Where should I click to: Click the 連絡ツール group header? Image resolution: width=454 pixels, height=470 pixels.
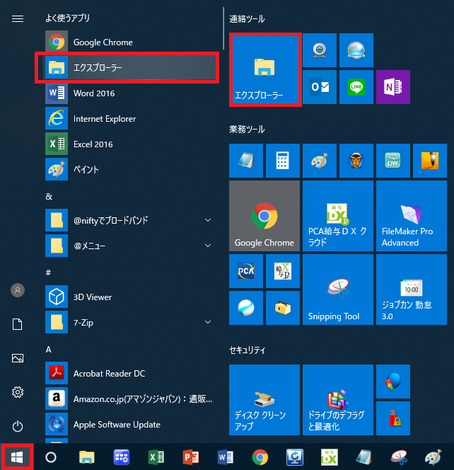247,19
